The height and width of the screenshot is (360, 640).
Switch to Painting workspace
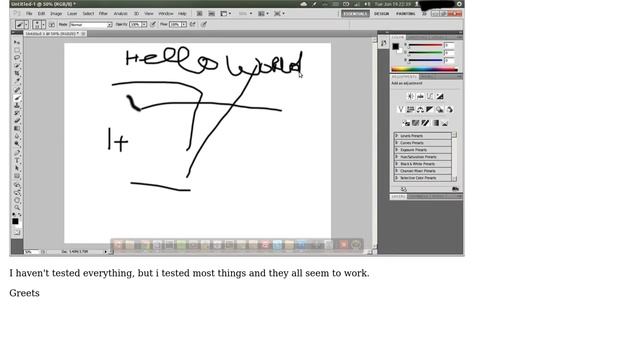pos(406,13)
